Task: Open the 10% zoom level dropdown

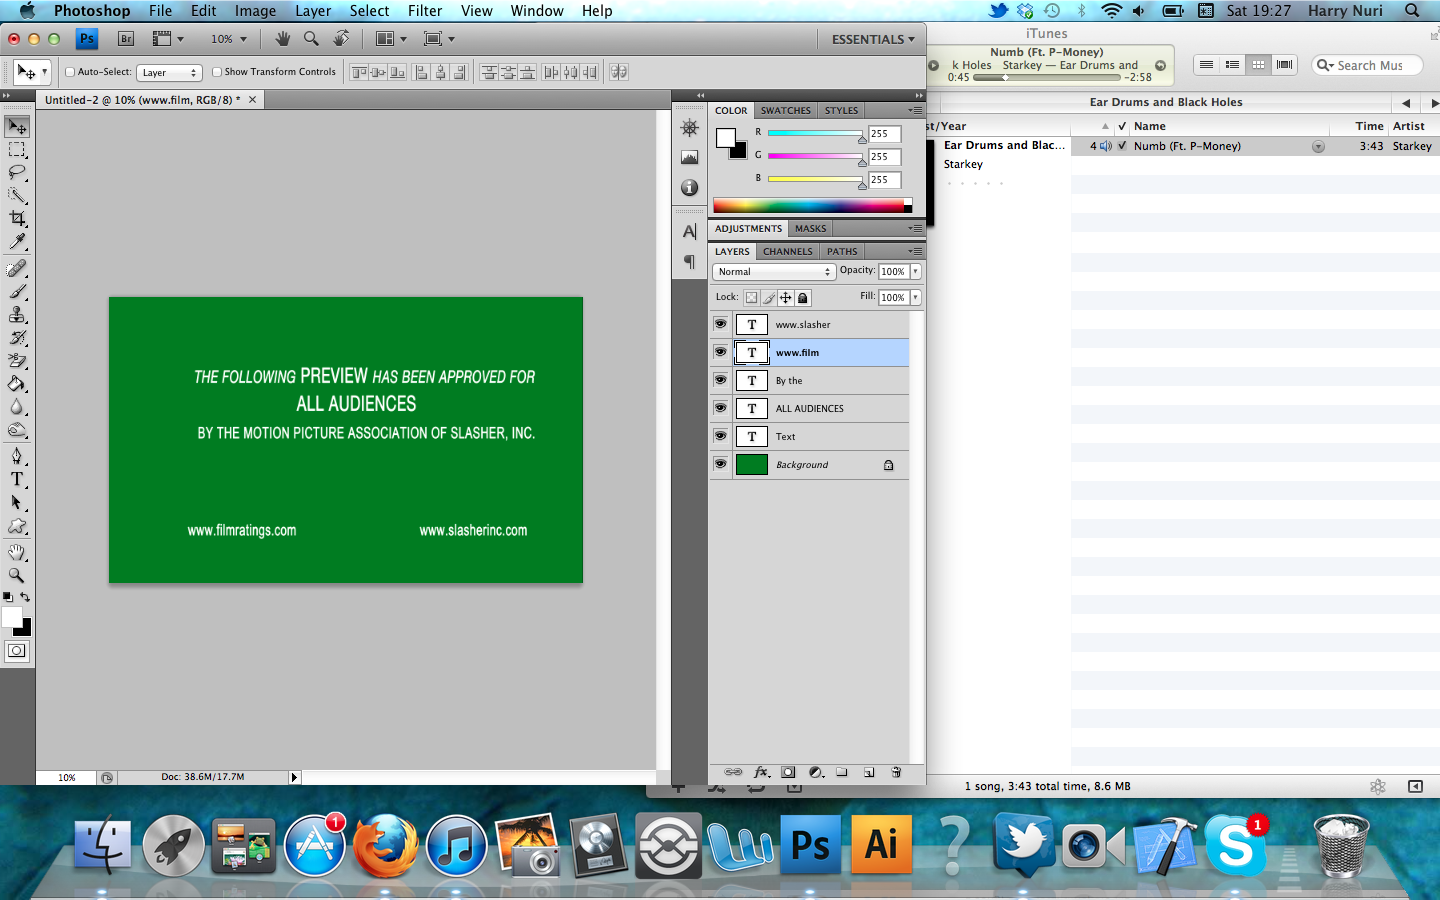Action: [x=229, y=39]
